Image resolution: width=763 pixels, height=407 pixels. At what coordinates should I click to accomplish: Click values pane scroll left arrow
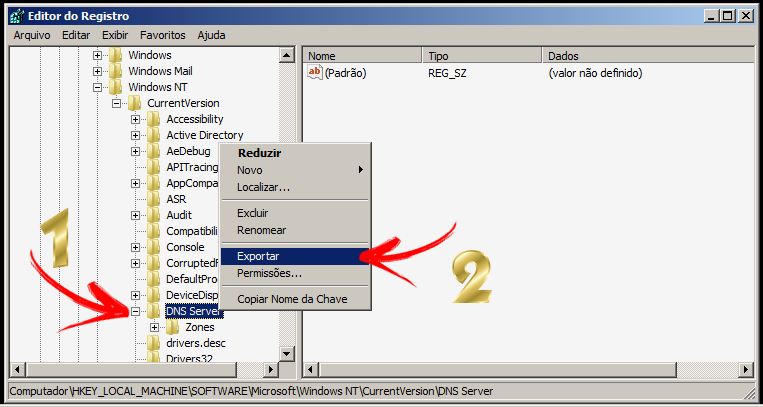pyautogui.click(x=311, y=370)
